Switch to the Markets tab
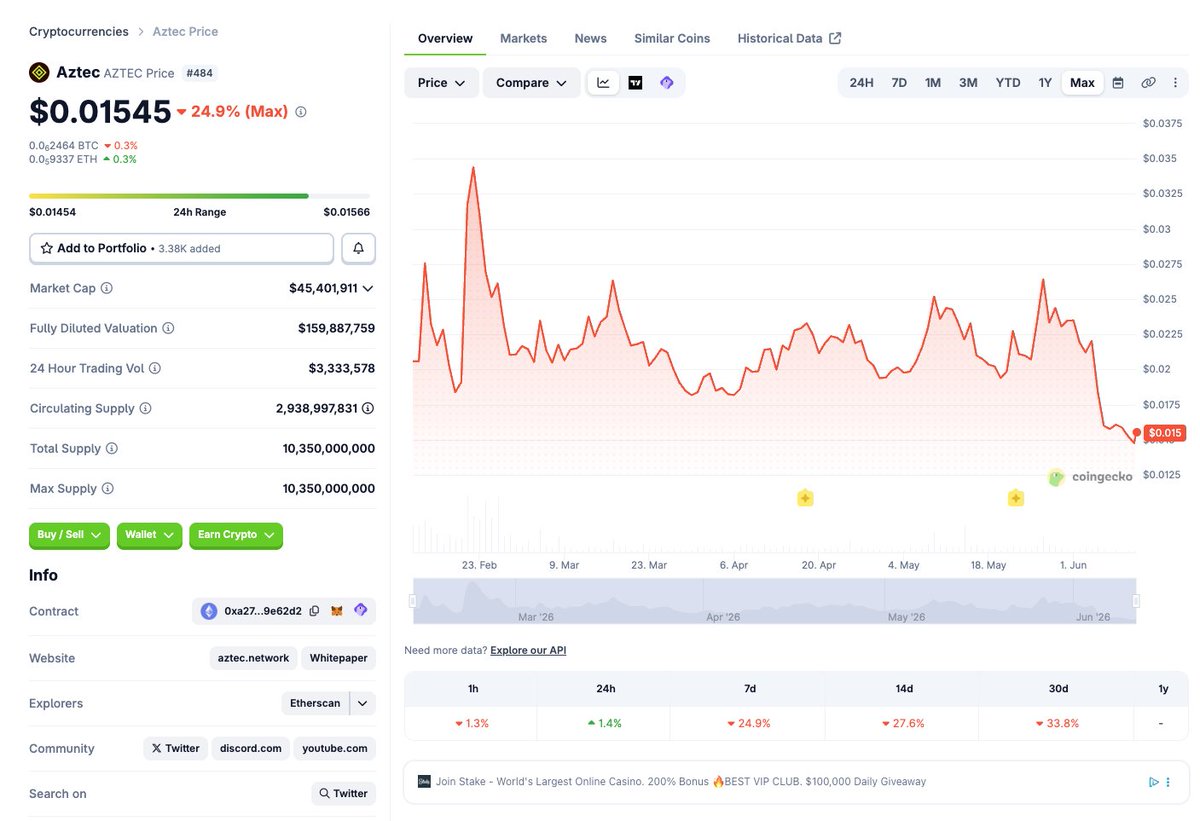Image resolution: width=1200 pixels, height=821 pixels. [523, 38]
